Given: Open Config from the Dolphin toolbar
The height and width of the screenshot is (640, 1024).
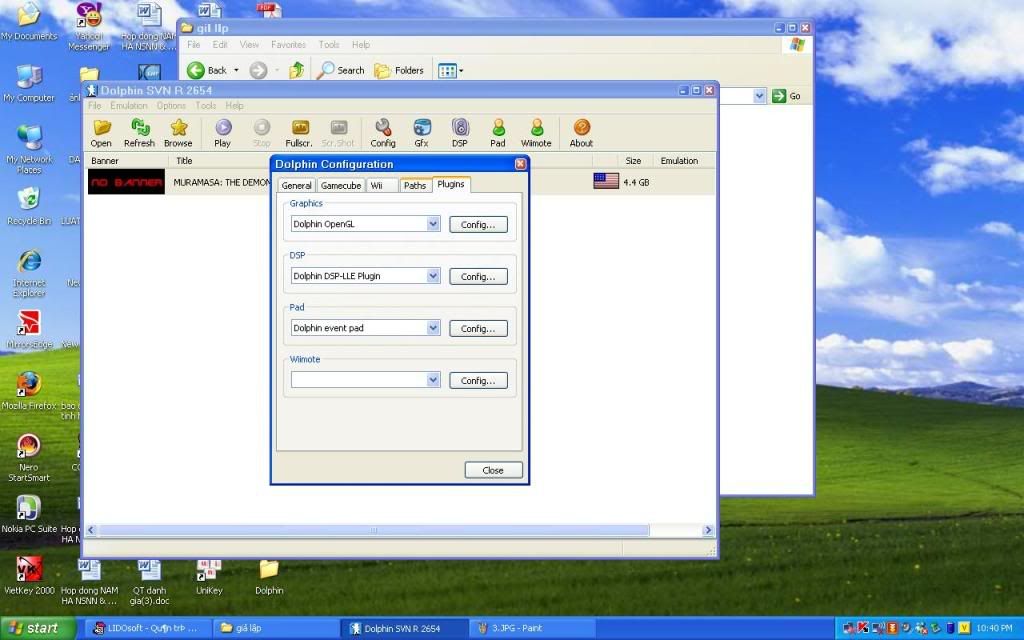Looking at the screenshot, I should [x=383, y=133].
